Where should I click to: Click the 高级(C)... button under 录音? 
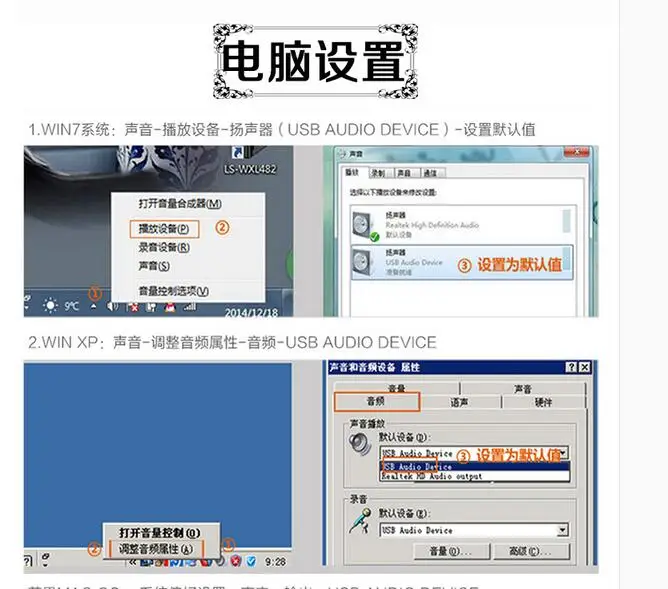pyautogui.click(x=532, y=551)
